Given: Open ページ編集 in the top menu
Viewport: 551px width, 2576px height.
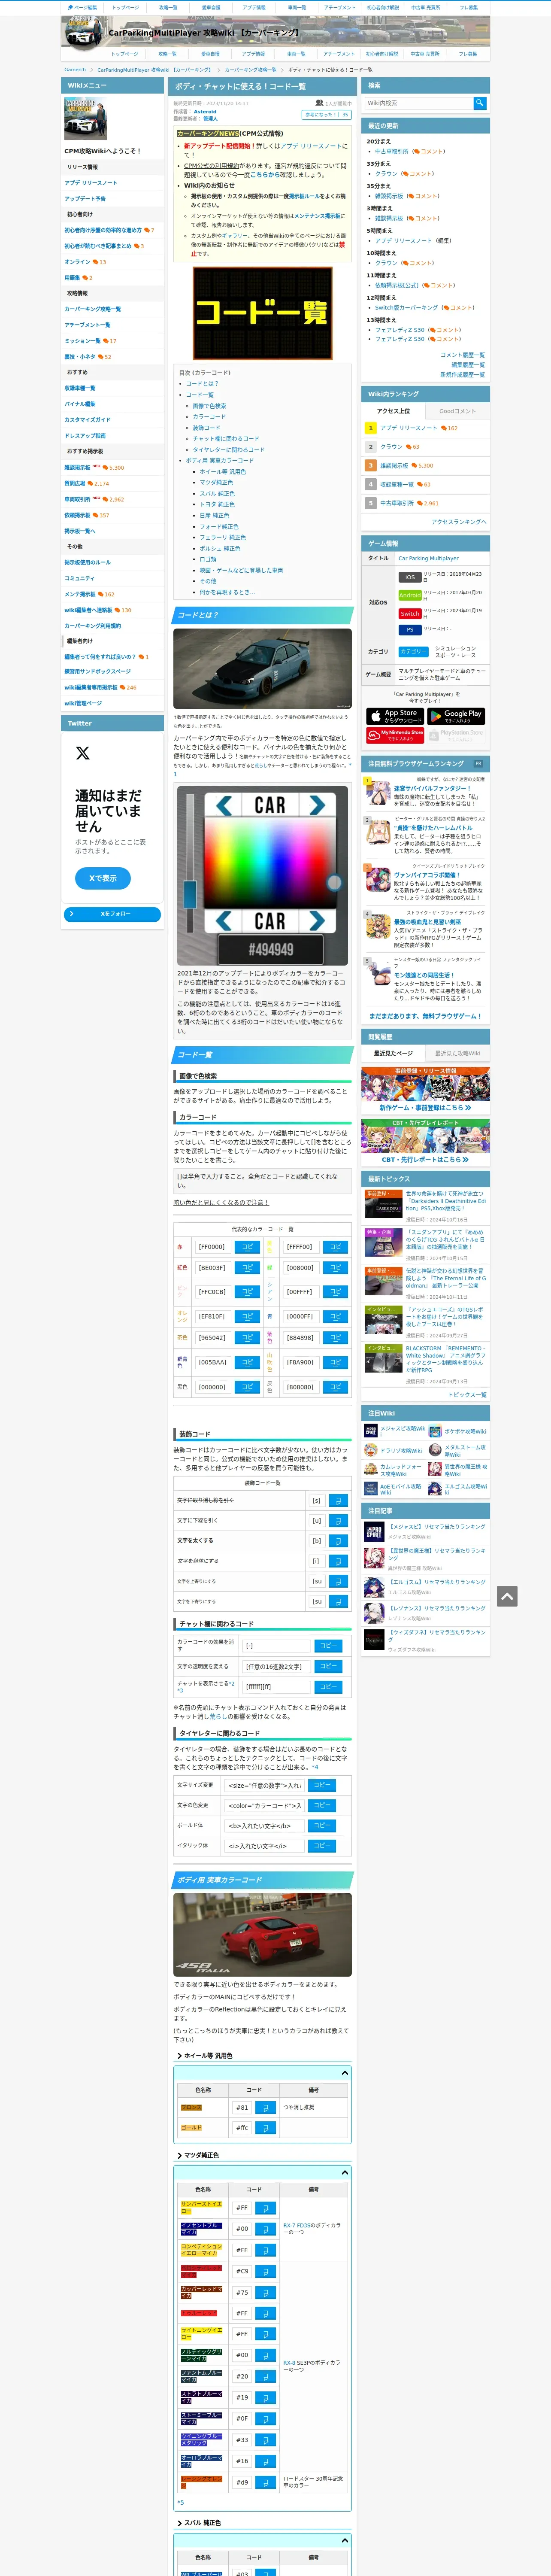Looking at the screenshot, I should tap(82, 7).
